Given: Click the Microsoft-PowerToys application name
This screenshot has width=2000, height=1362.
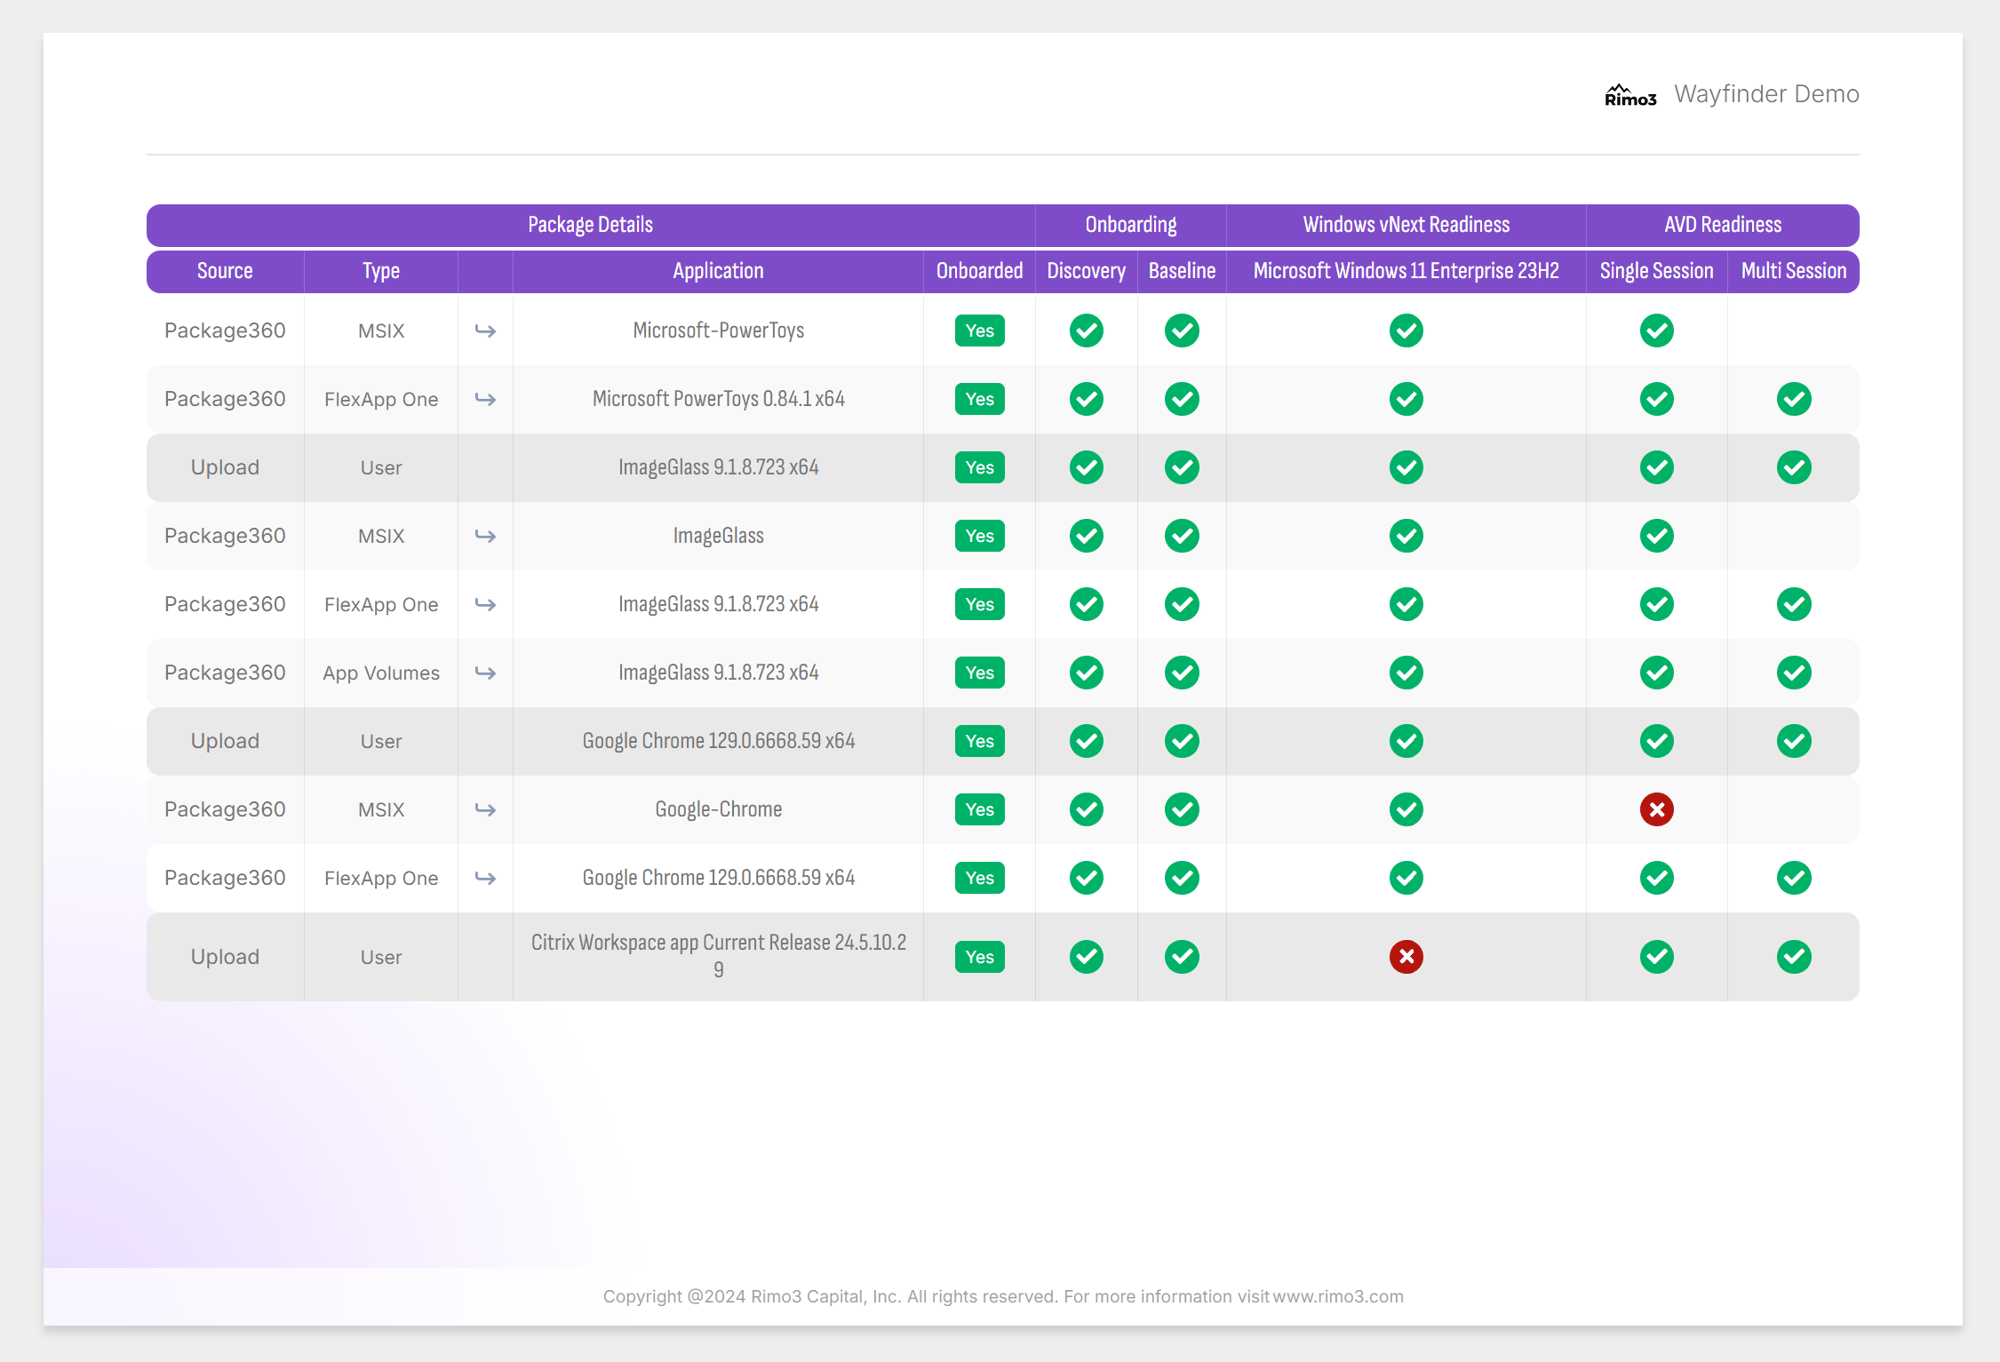Looking at the screenshot, I should pos(718,331).
